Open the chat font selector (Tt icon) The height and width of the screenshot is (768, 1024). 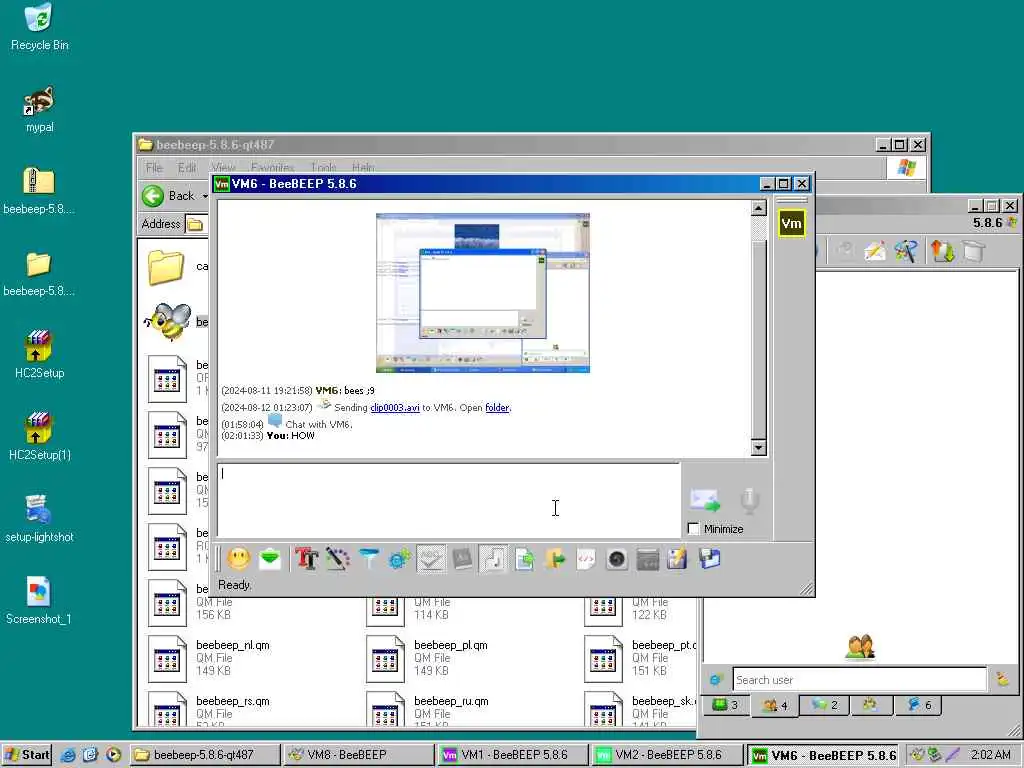point(306,559)
